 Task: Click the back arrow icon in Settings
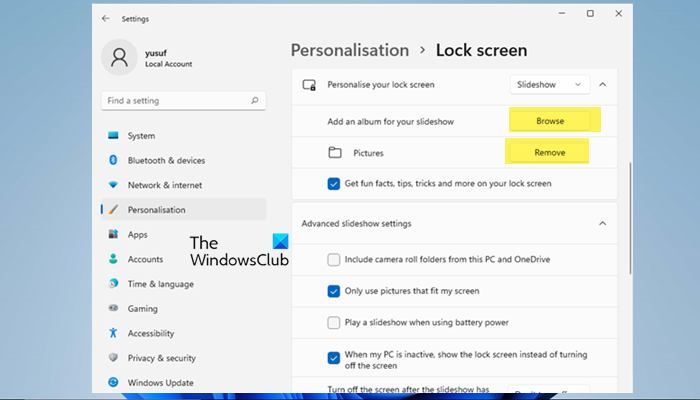[x=106, y=18]
